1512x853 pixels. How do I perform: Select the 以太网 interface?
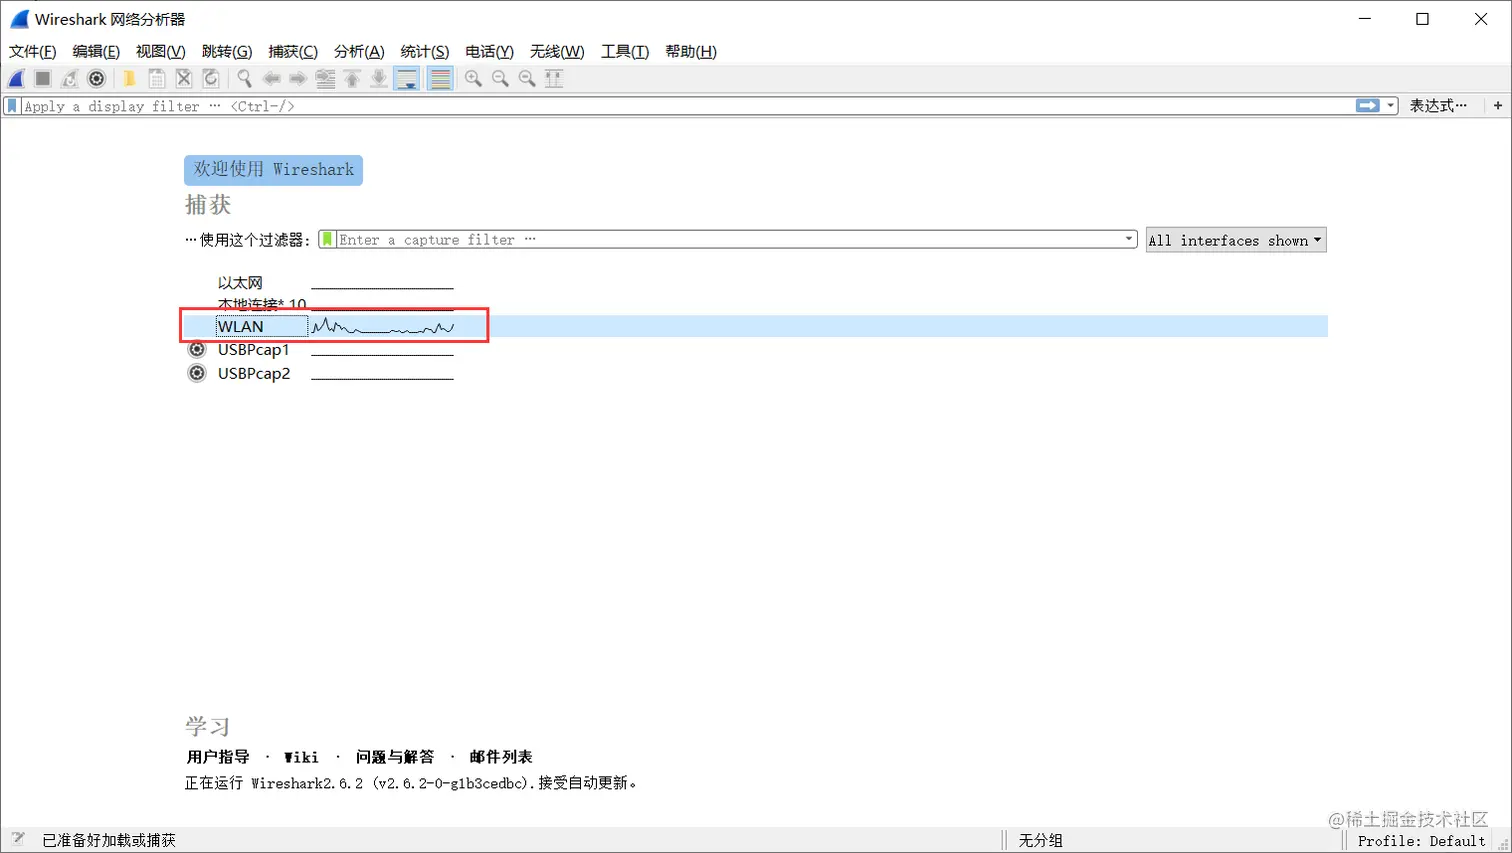tap(240, 283)
